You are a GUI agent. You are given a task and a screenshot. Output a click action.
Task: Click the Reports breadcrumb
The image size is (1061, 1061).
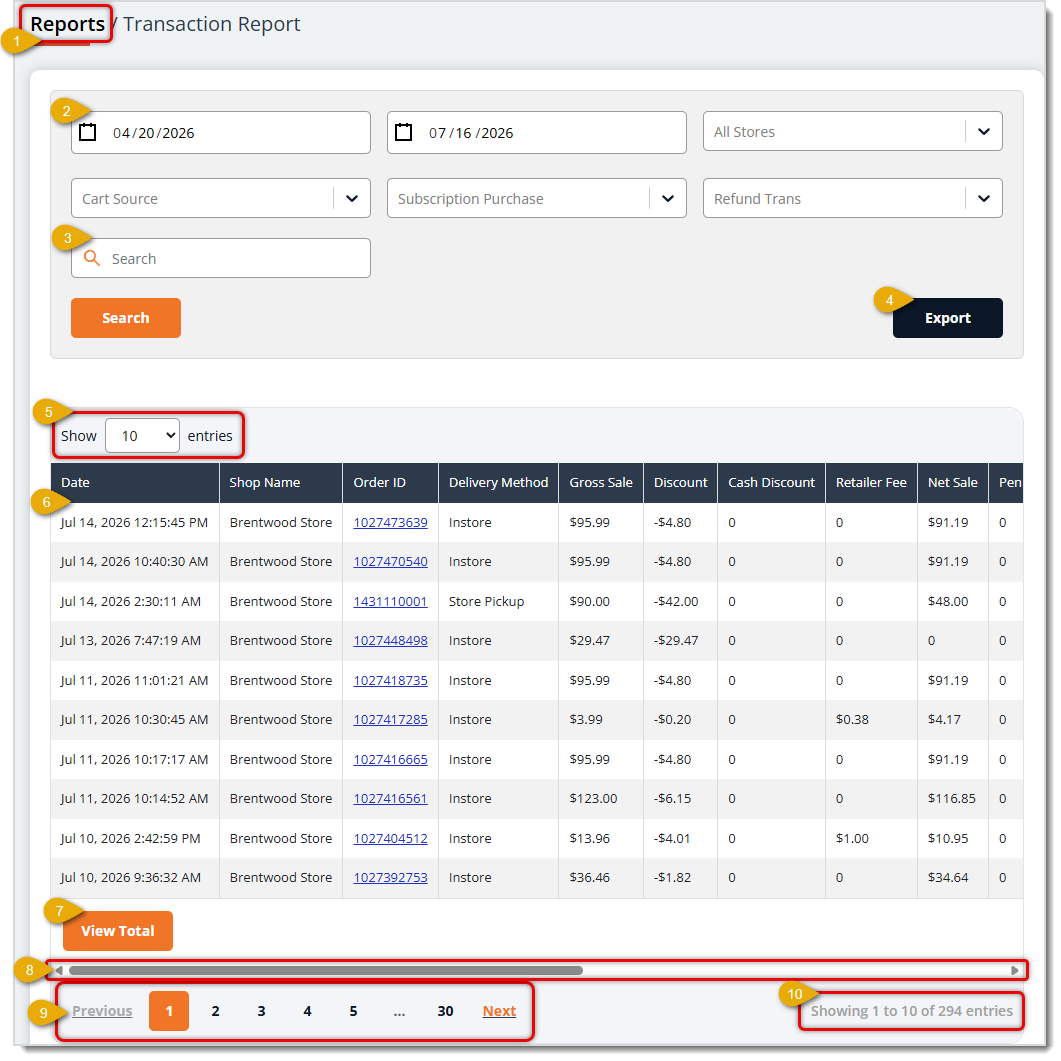[68, 24]
